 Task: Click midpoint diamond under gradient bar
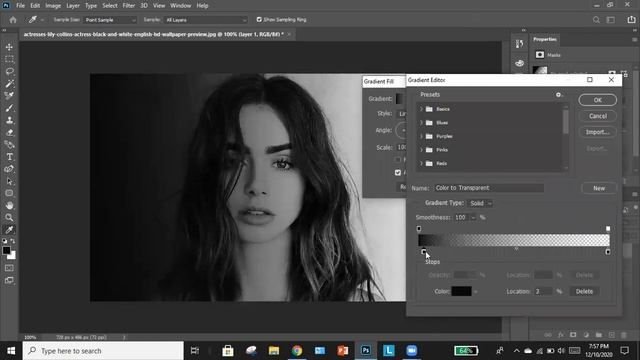click(516, 249)
